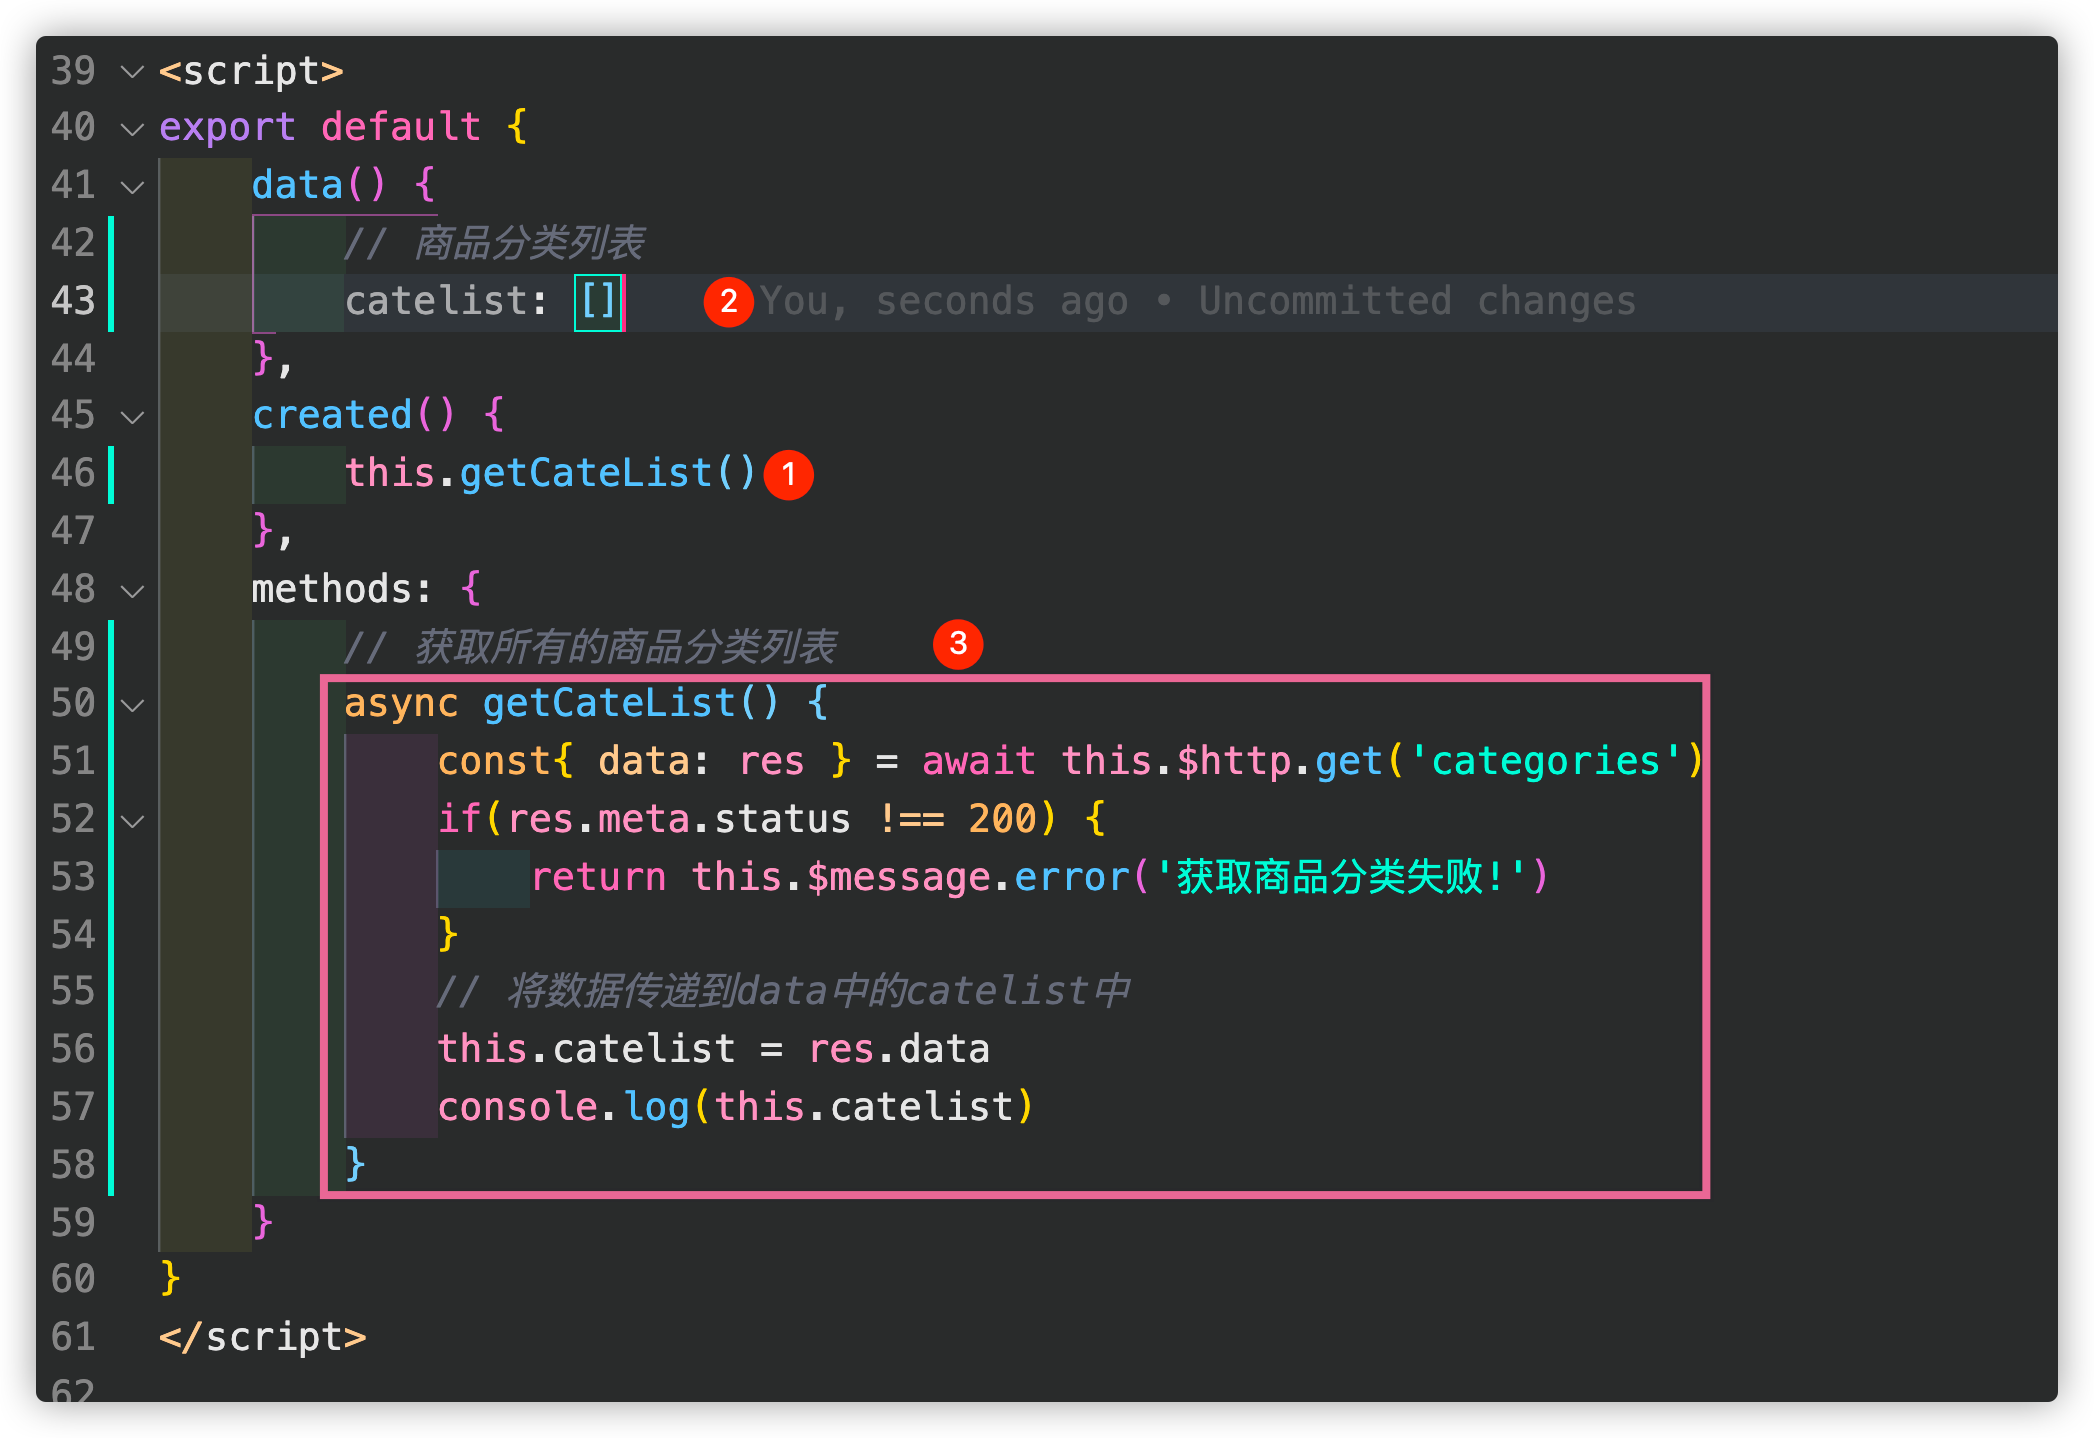Click the git blame annotation 'Uncommitted changes'
This screenshot has width=2094, height=1438.
point(1417,301)
